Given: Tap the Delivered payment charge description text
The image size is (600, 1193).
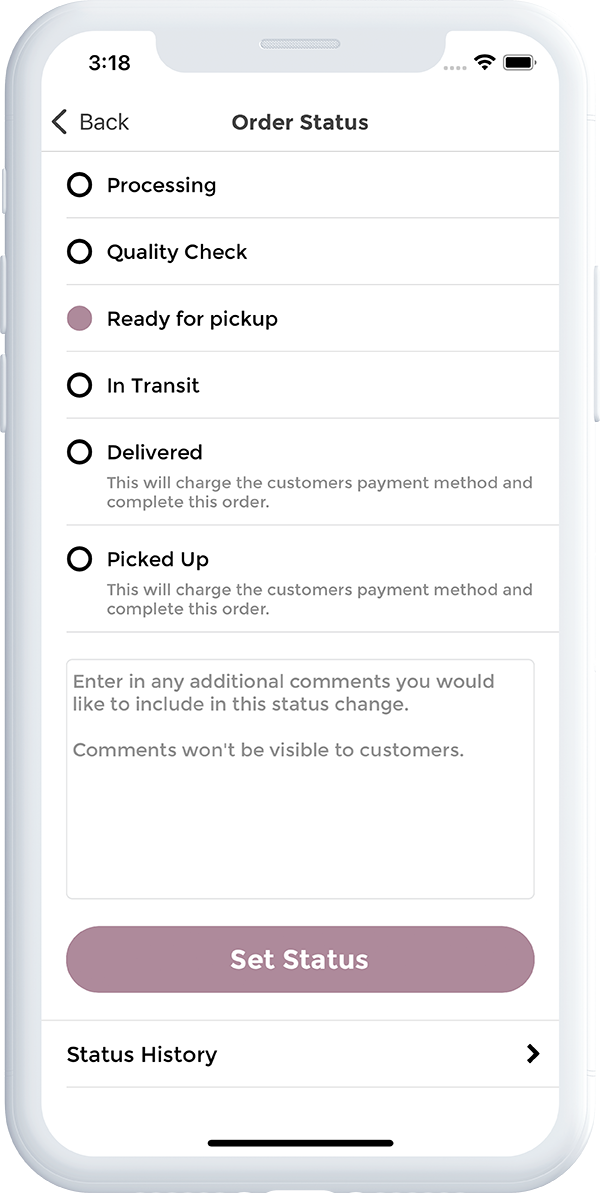Looking at the screenshot, I should pyautogui.click(x=319, y=492).
